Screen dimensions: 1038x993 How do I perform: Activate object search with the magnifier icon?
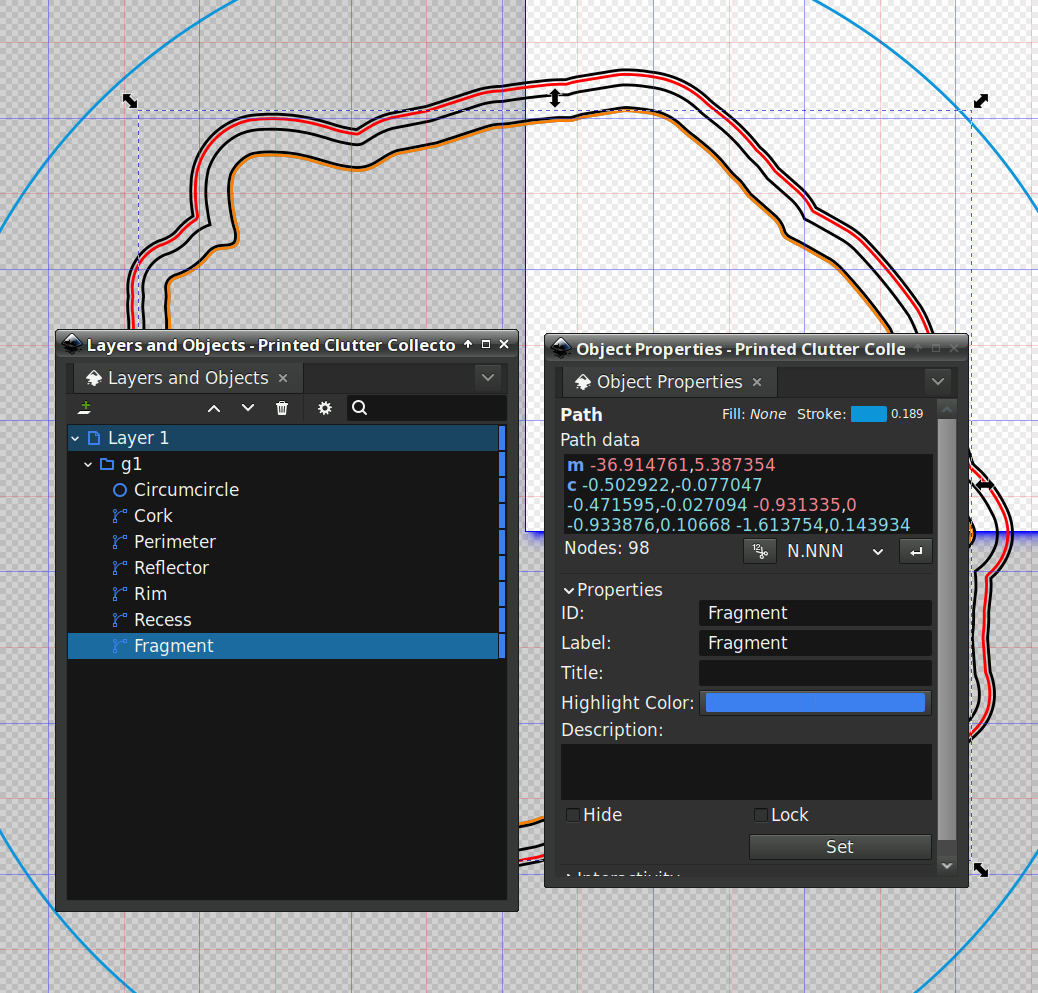tap(359, 408)
